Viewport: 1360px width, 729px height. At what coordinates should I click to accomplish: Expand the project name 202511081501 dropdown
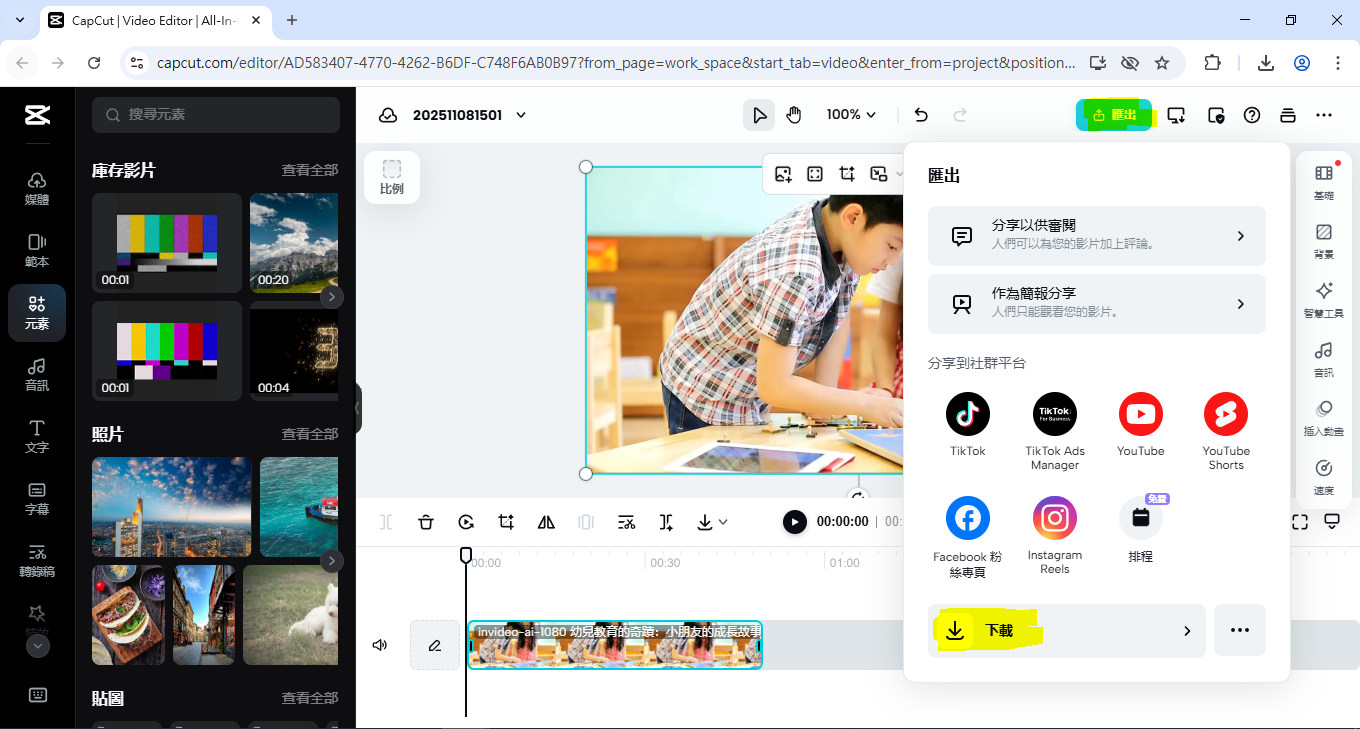tap(521, 115)
